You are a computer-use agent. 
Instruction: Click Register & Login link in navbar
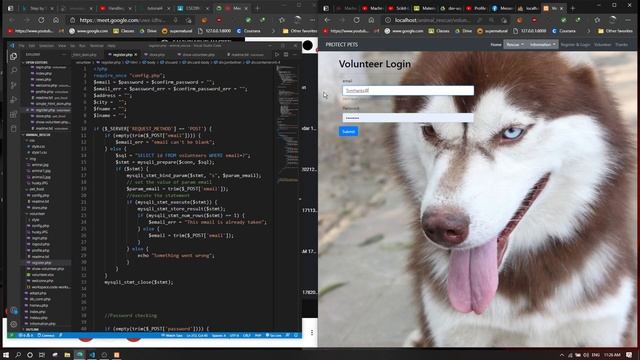click(575, 44)
